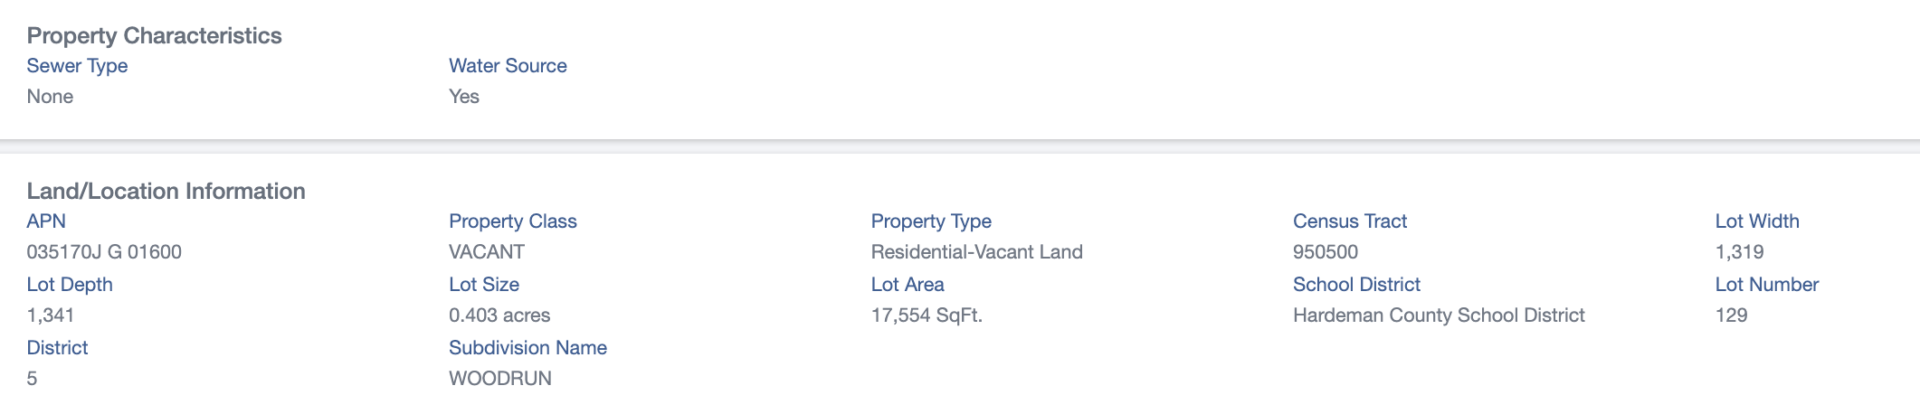This screenshot has height=414, width=1920.
Task: Select the Sewer Type label
Action: tap(77, 66)
